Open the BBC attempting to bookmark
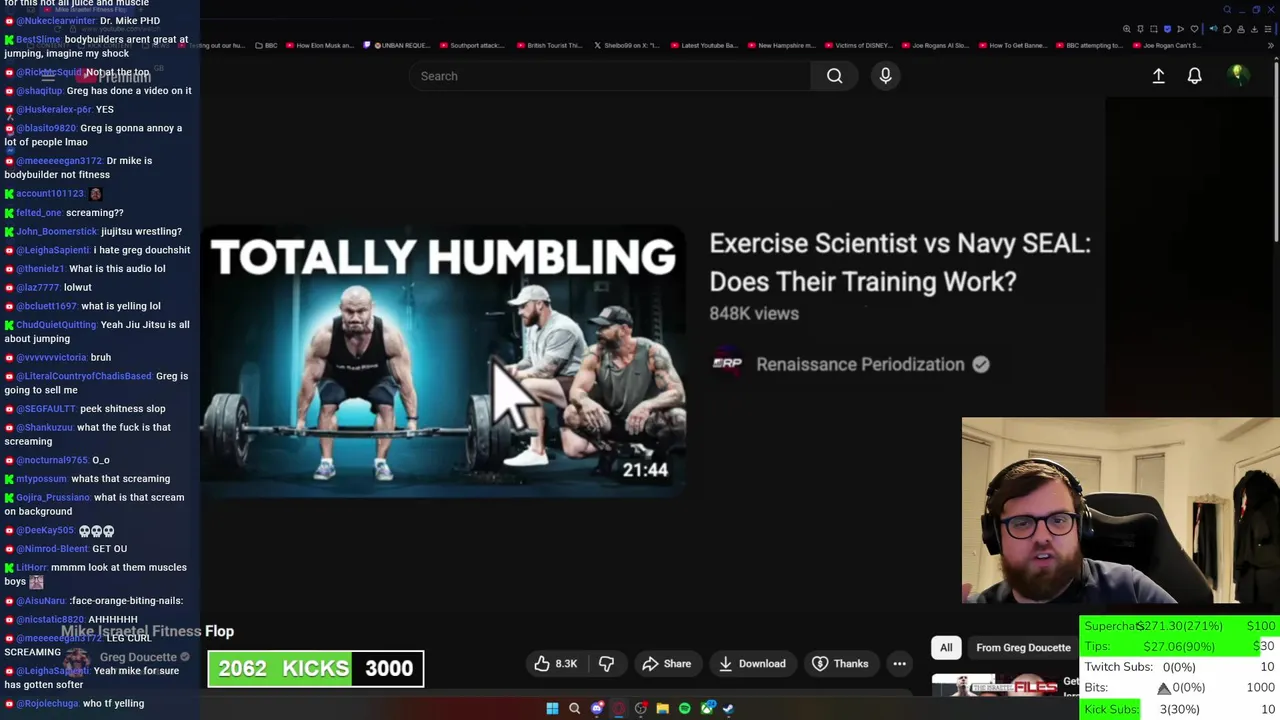Image resolution: width=1280 pixels, height=720 pixels. [1090, 45]
